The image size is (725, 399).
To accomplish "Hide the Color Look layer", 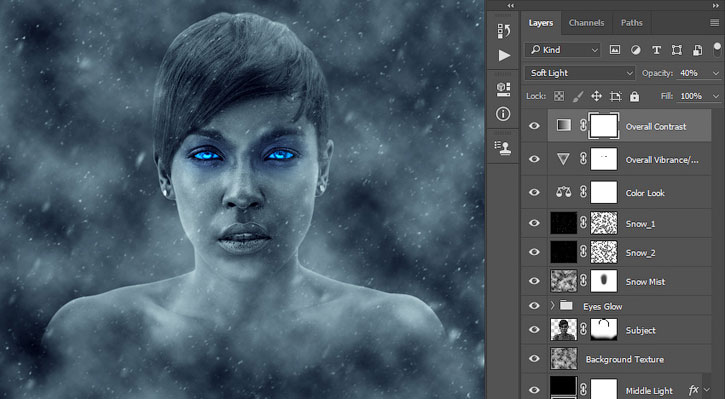I will pyautogui.click(x=534, y=192).
